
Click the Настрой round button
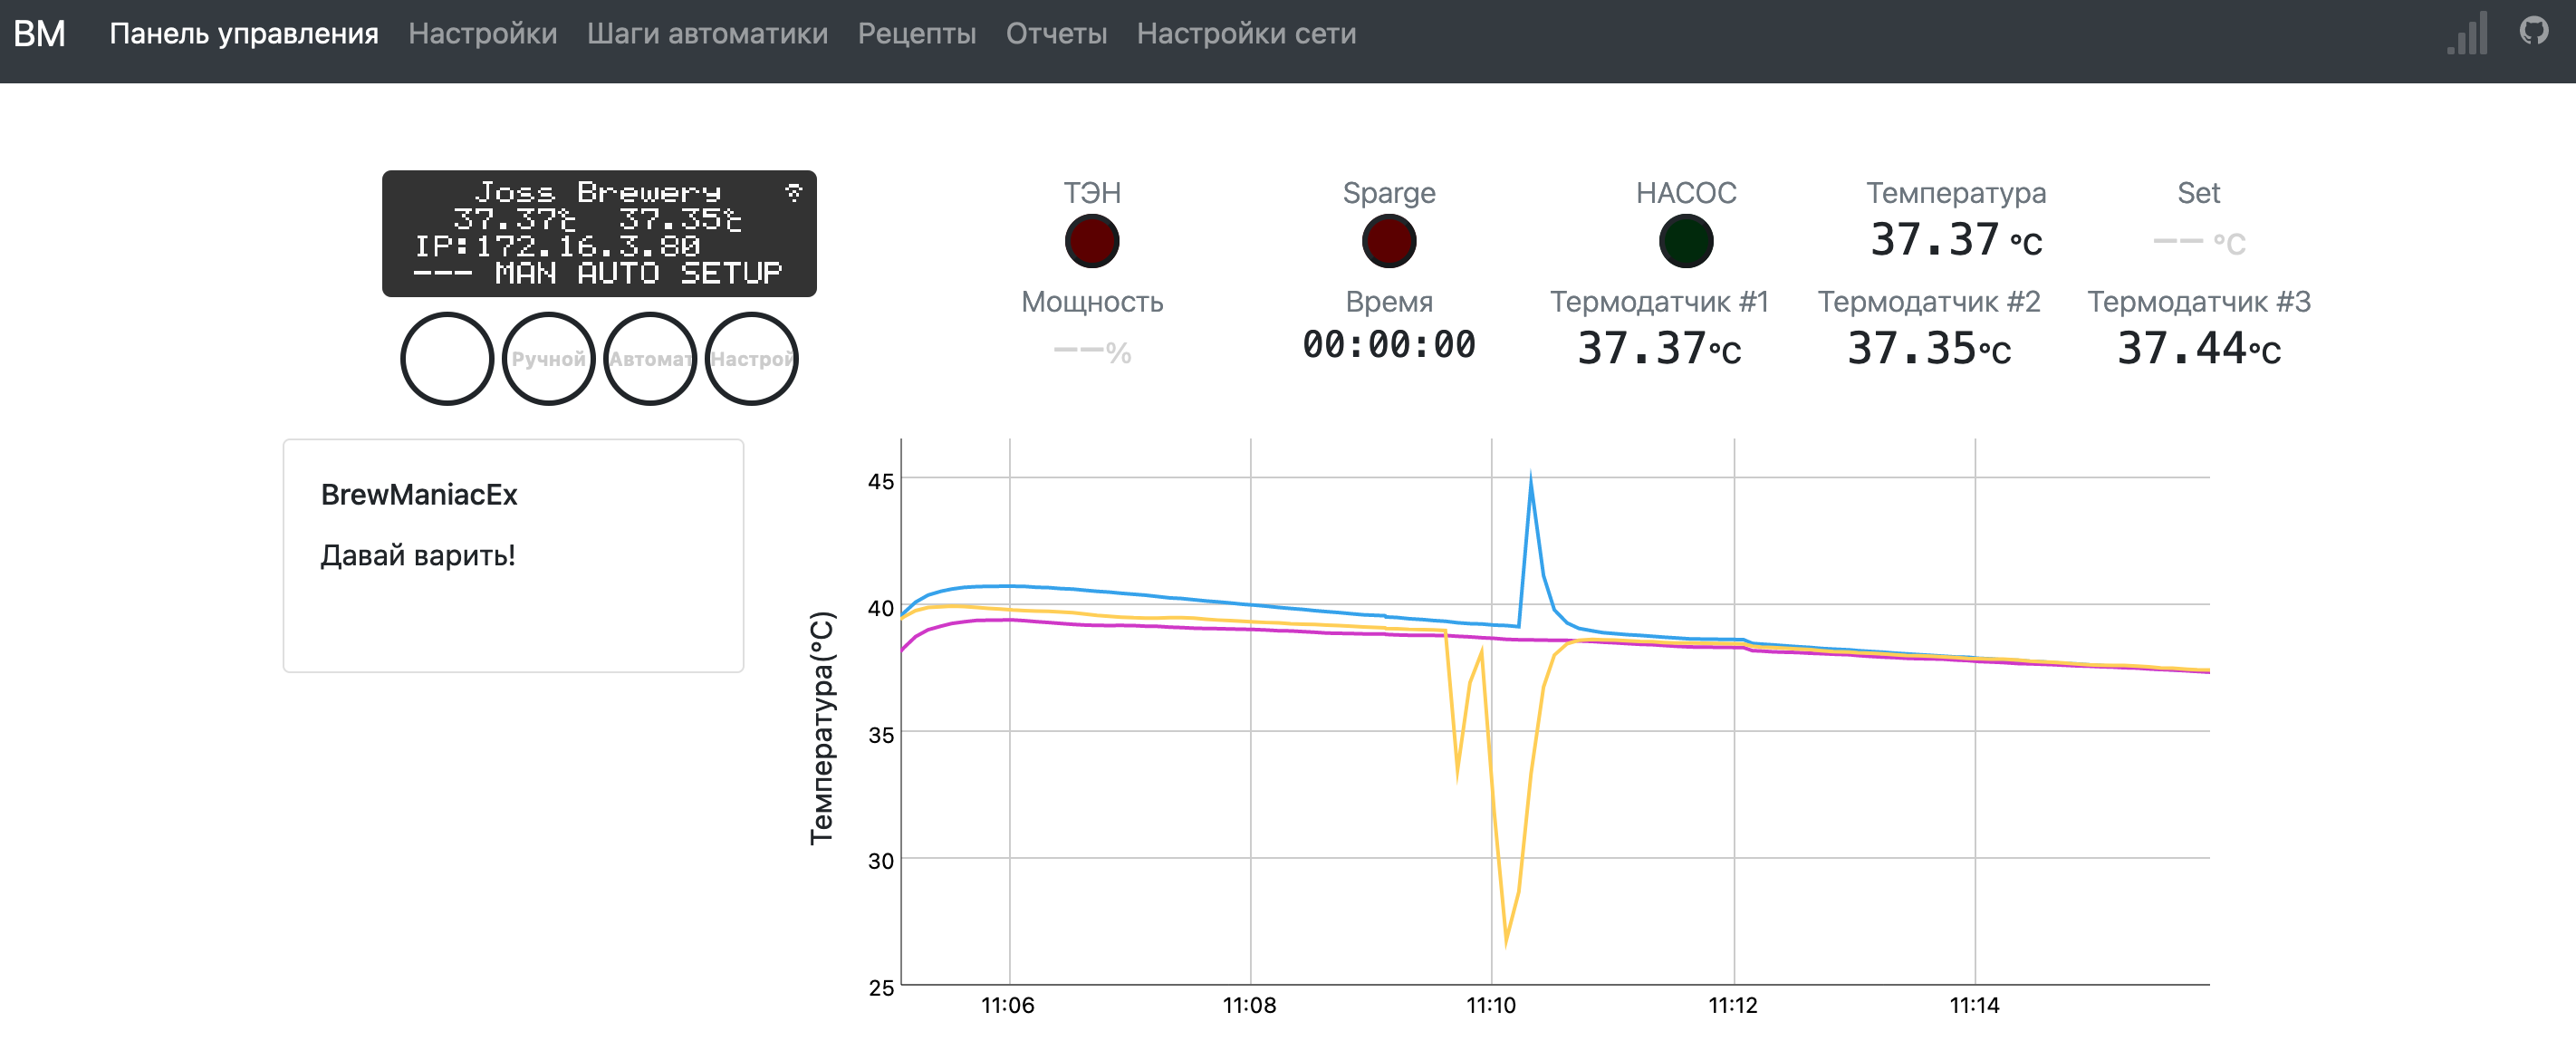(x=752, y=359)
